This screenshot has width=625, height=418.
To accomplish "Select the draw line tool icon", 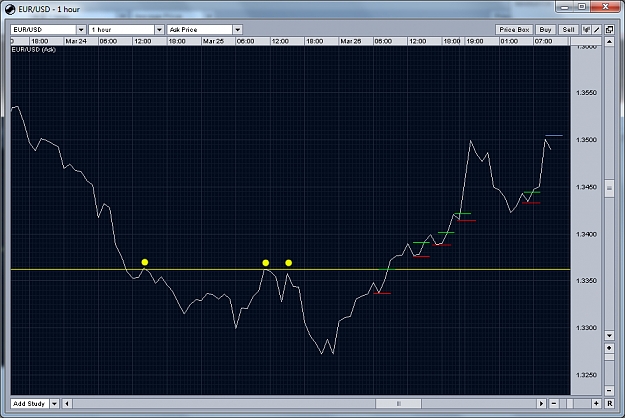I will tap(597, 29).
